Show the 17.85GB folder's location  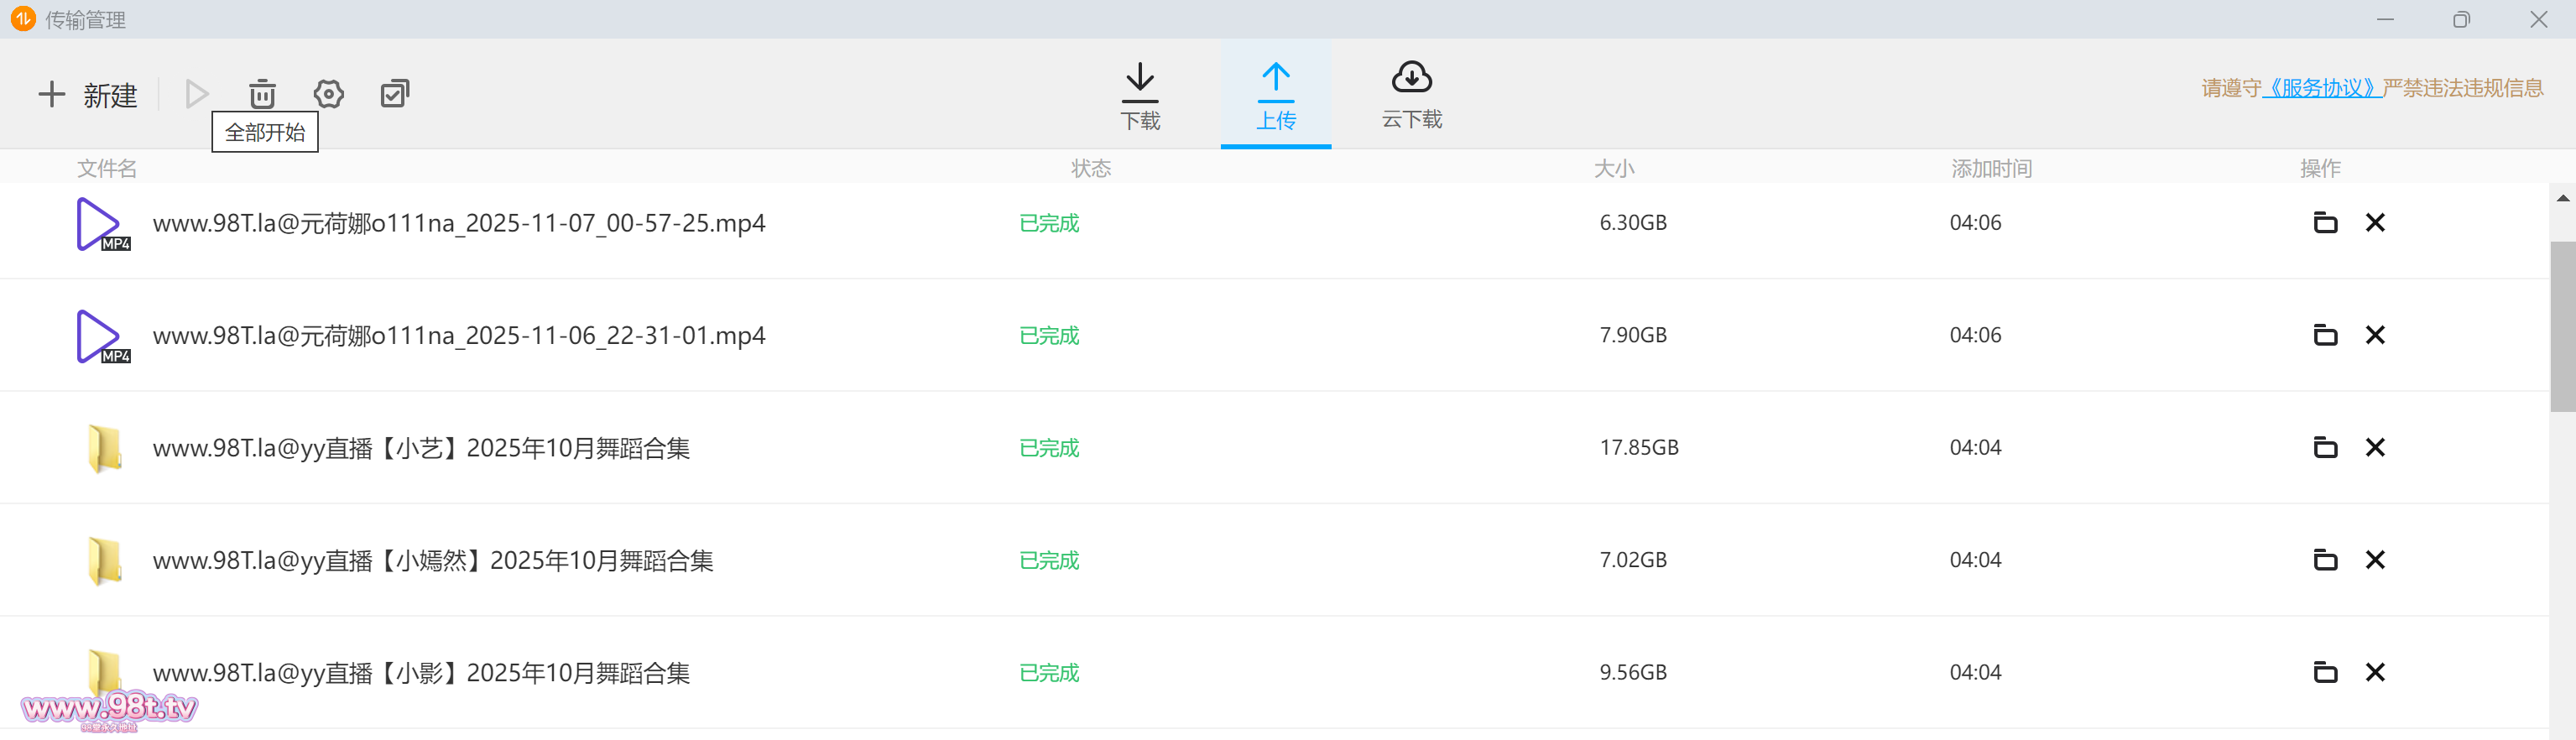click(x=2325, y=448)
